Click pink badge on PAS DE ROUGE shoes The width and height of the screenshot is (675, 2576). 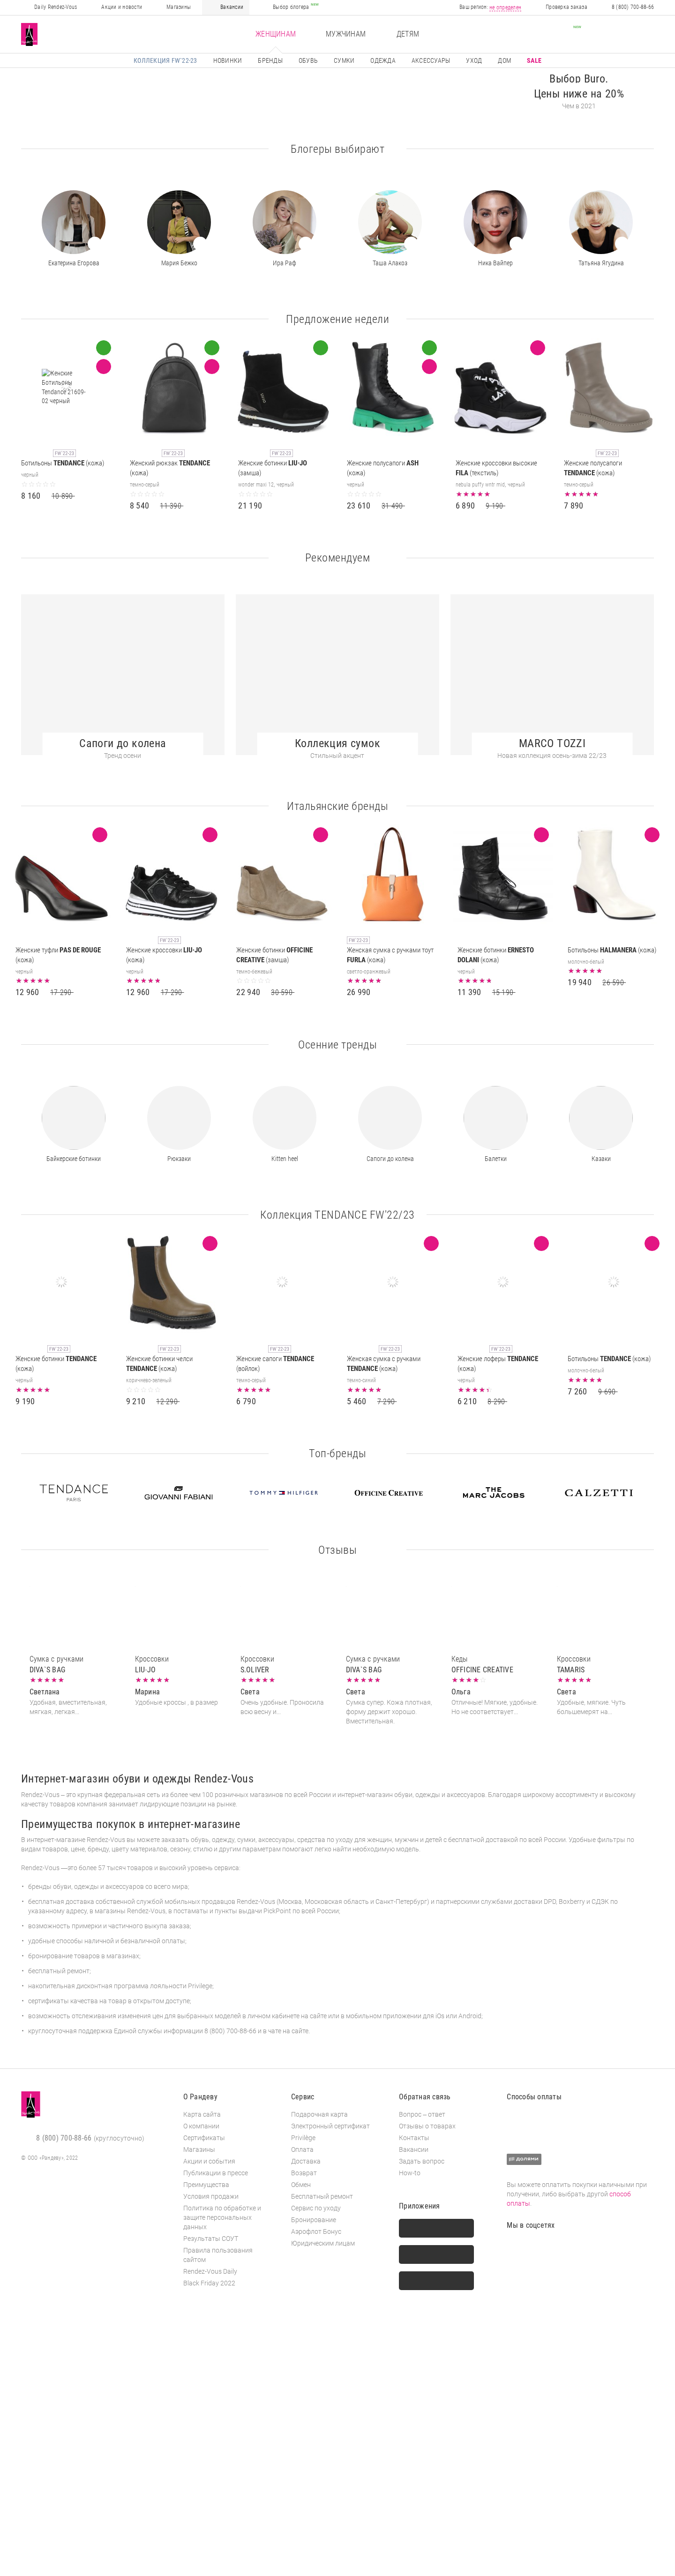pyautogui.click(x=100, y=835)
